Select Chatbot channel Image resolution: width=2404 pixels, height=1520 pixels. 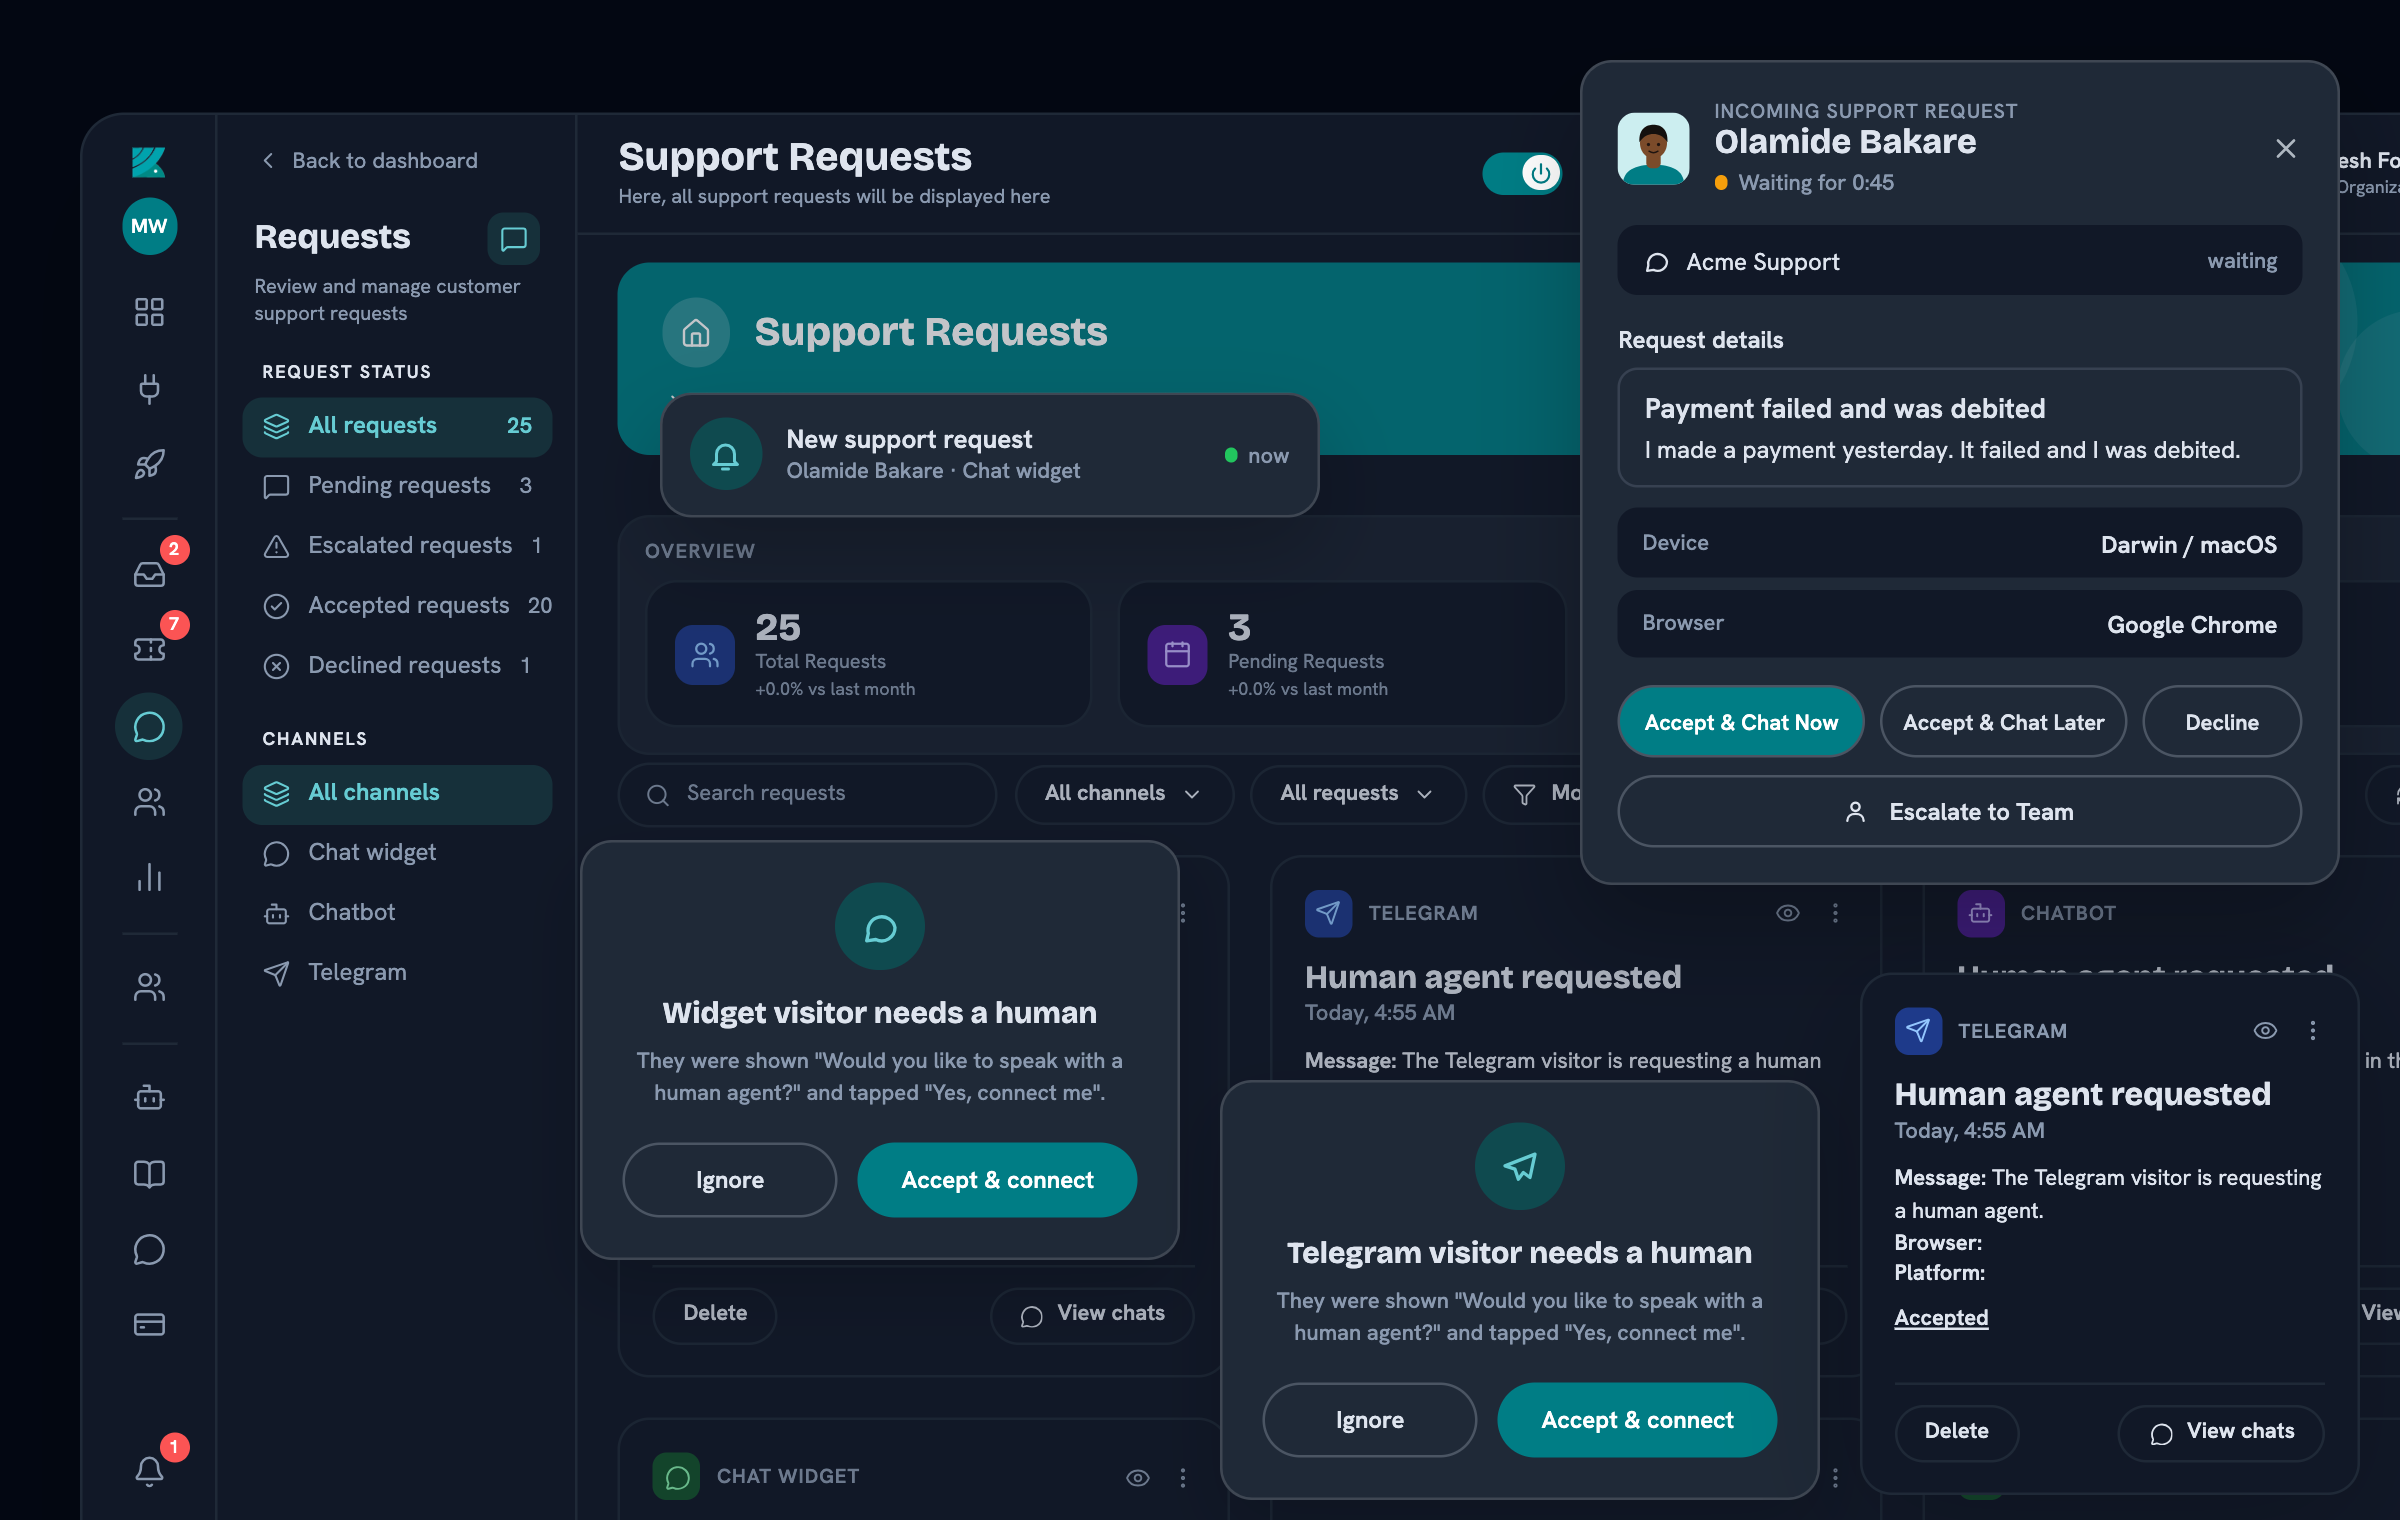click(397, 913)
